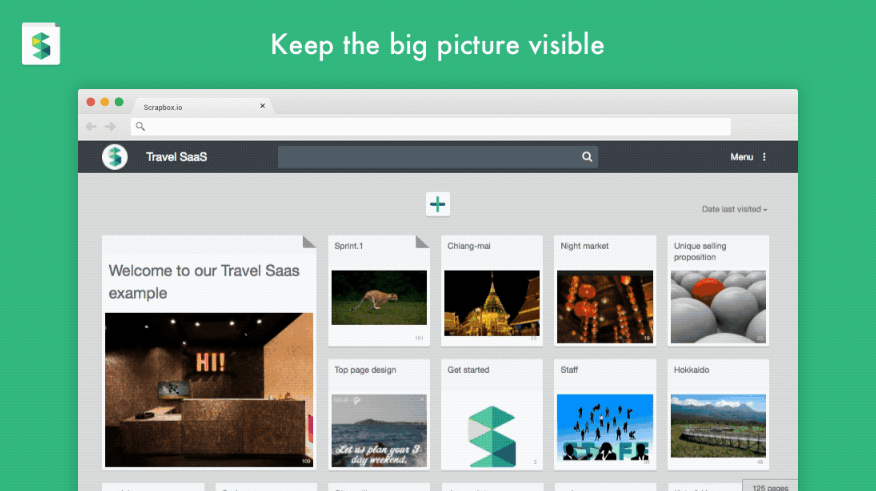Close the Scrapbox.io tab
Screen dimensions: 876x491
[x=263, y=106]
